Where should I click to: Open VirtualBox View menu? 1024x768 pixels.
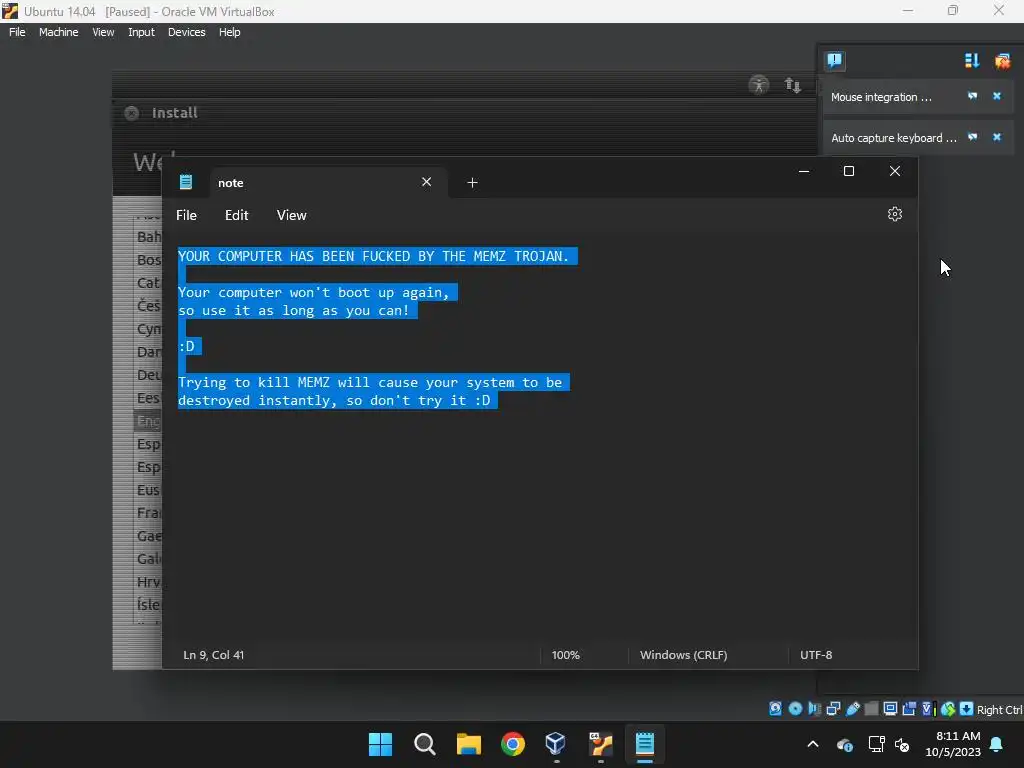pyautogui.click(x=103, y=32)
